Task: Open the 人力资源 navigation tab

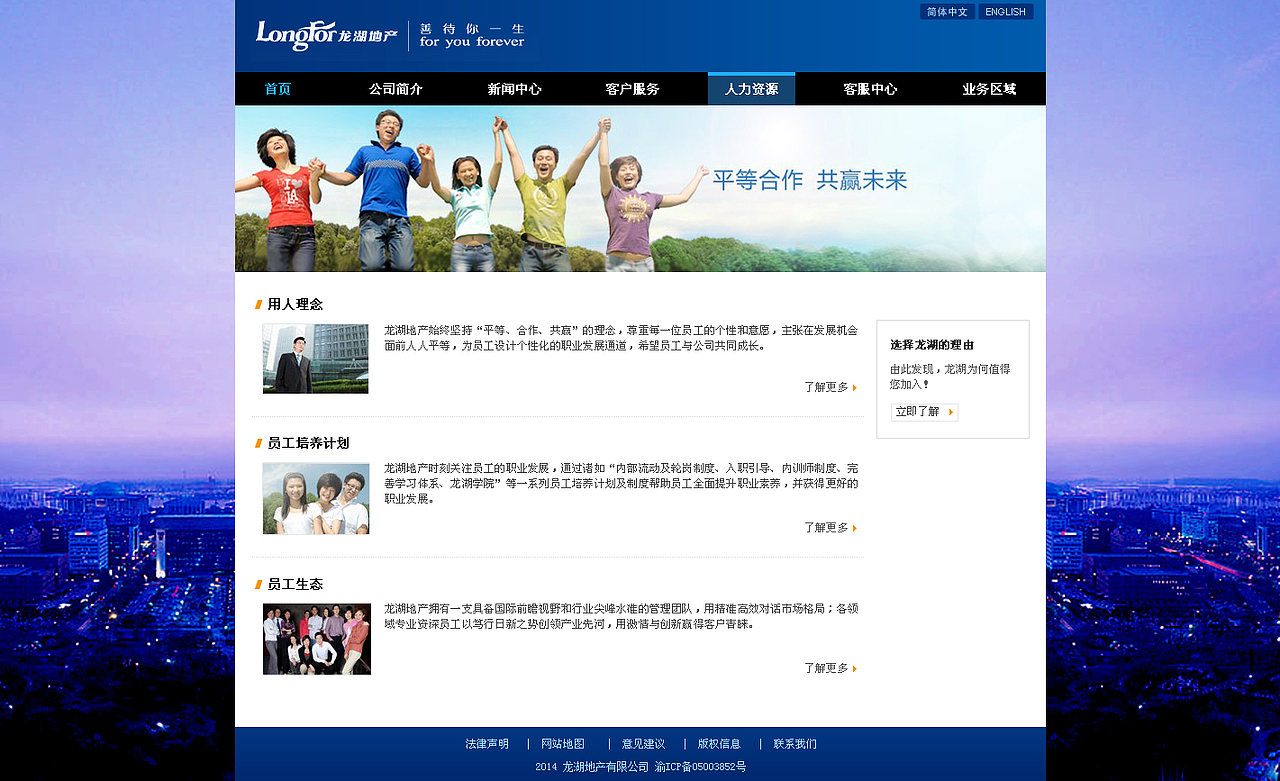Action: coord(751,88)
